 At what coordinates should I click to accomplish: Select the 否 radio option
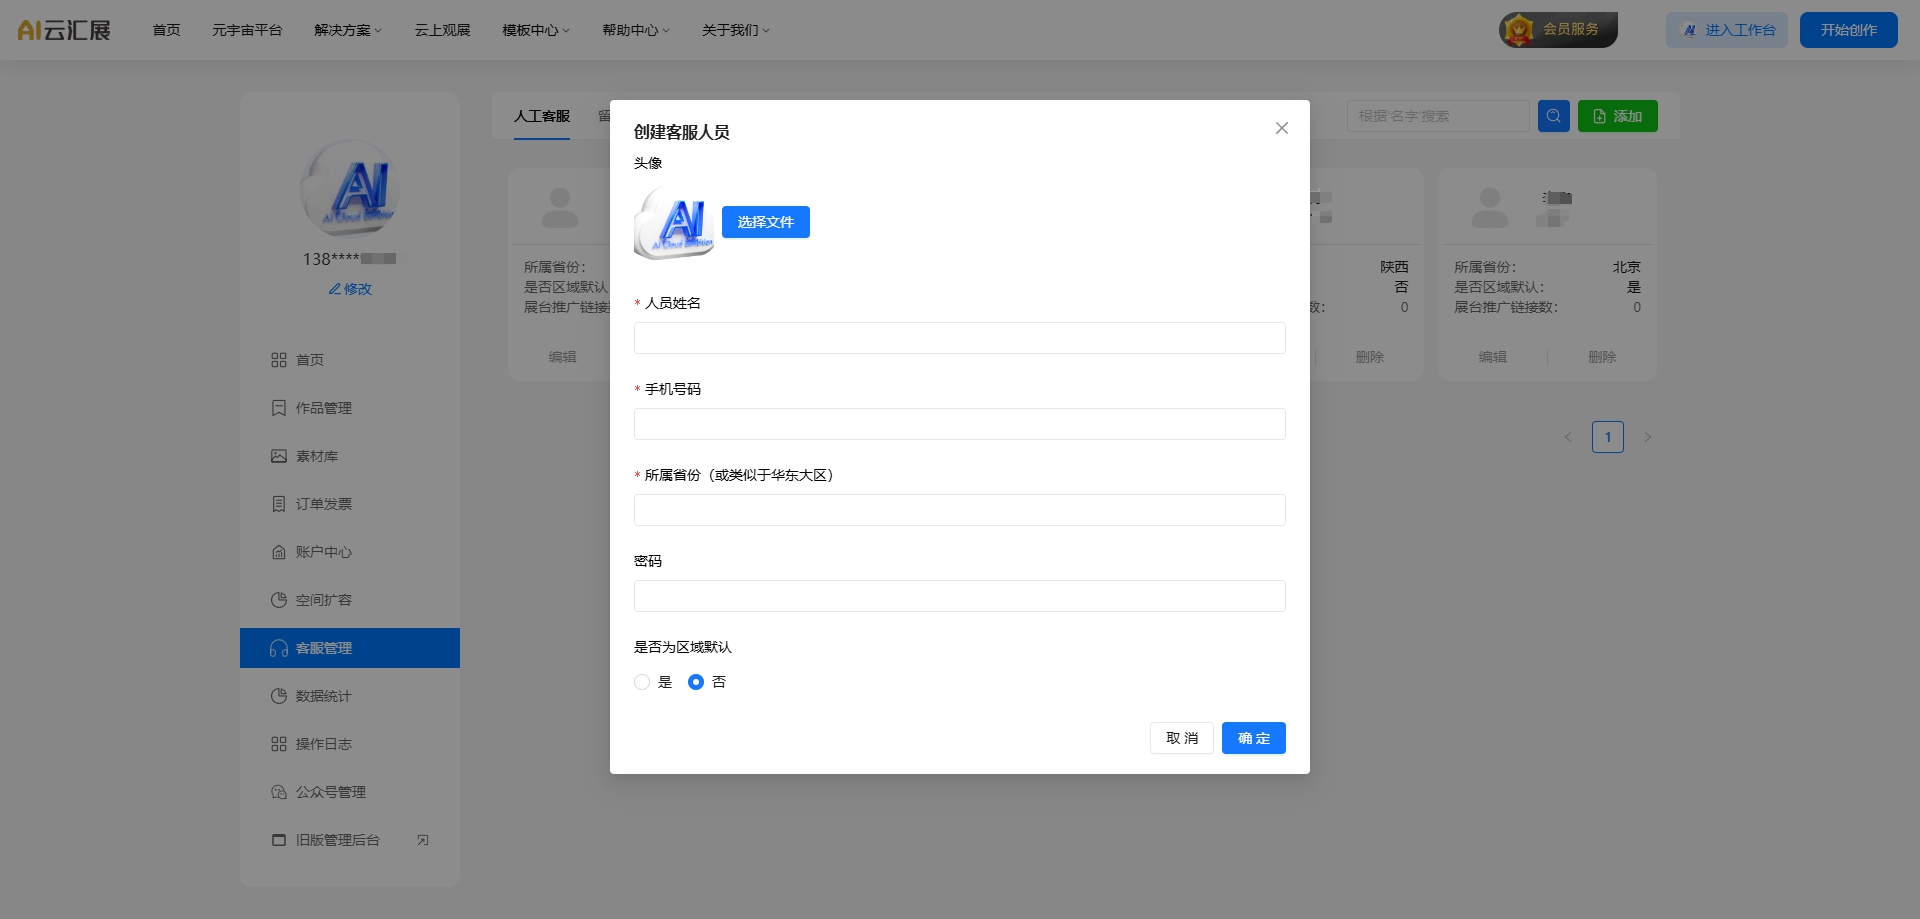point(696,682)
